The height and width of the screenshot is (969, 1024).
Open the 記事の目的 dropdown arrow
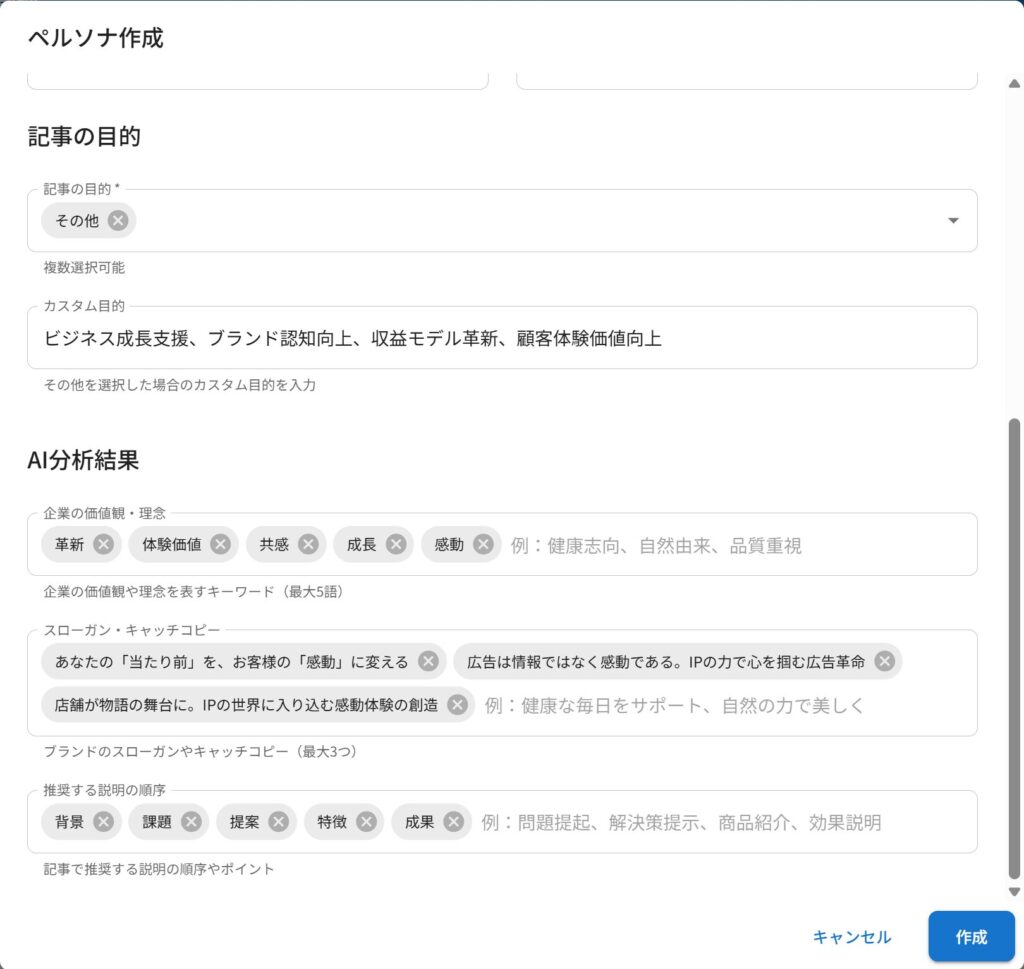tap(953, 221)
